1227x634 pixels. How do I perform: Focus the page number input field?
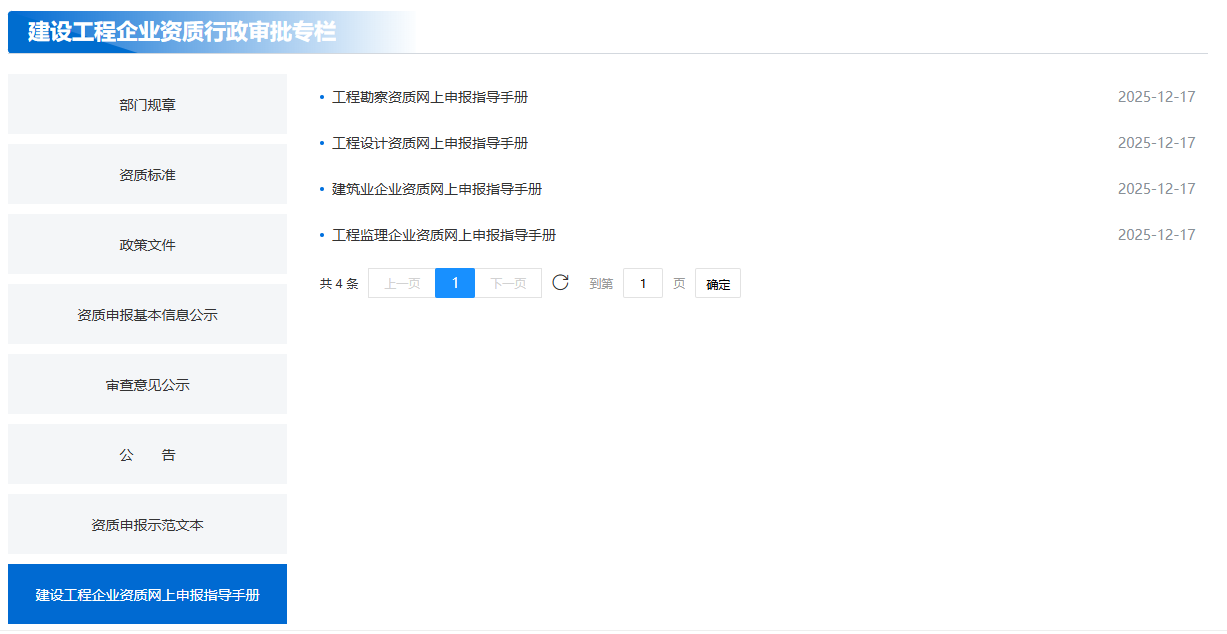[x=642, y=283]
